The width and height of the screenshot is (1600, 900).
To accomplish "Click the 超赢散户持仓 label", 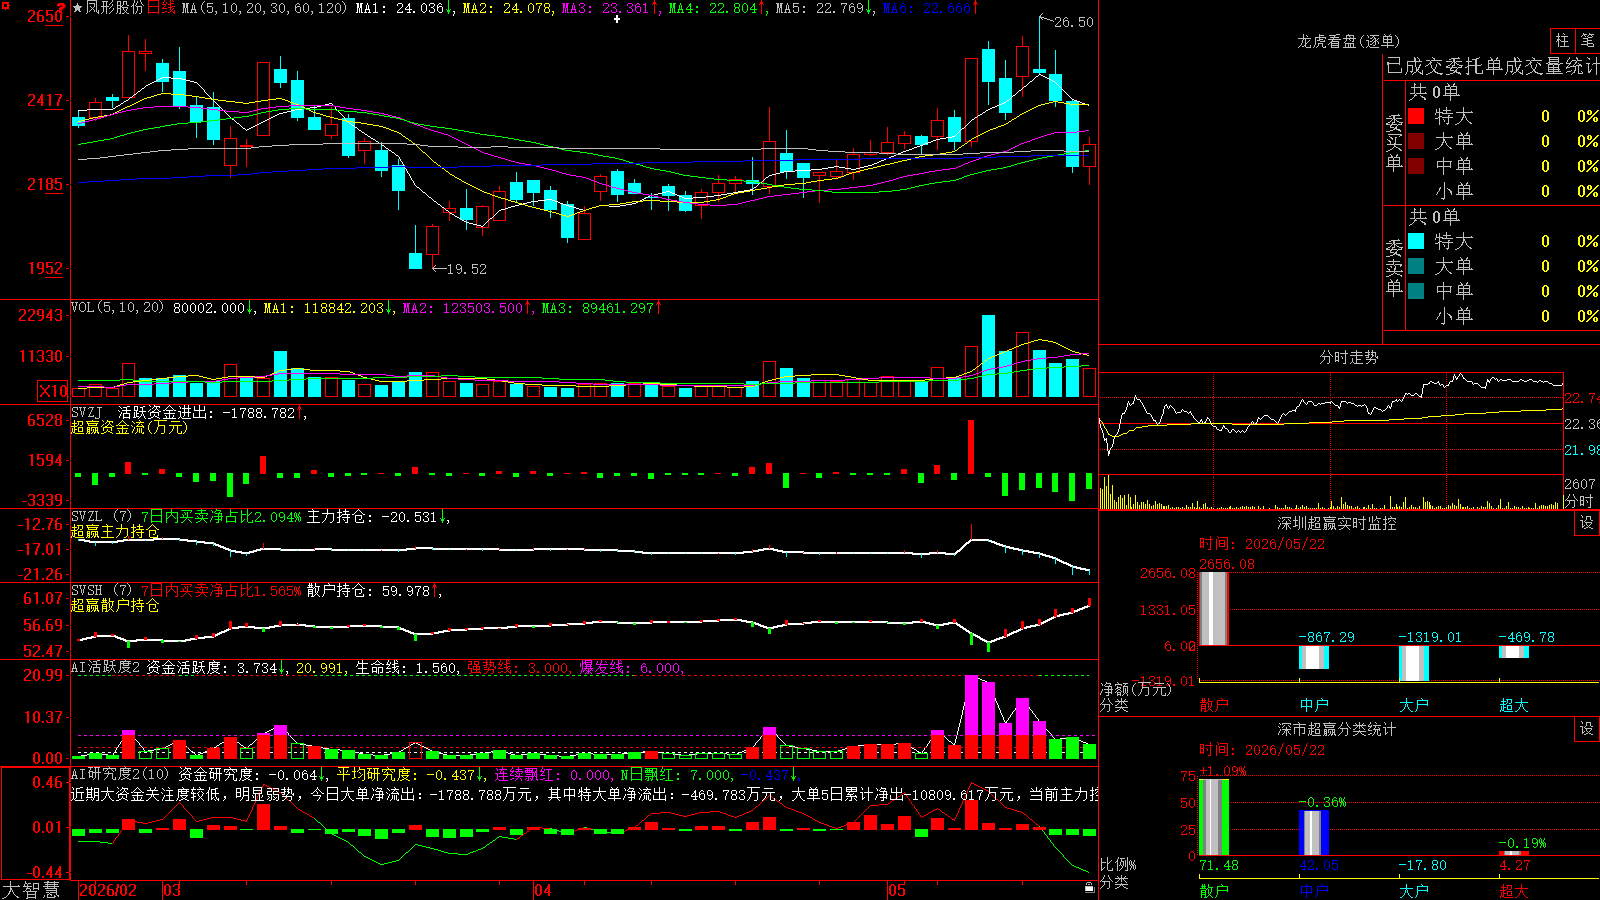I will (x=115, y=605).
